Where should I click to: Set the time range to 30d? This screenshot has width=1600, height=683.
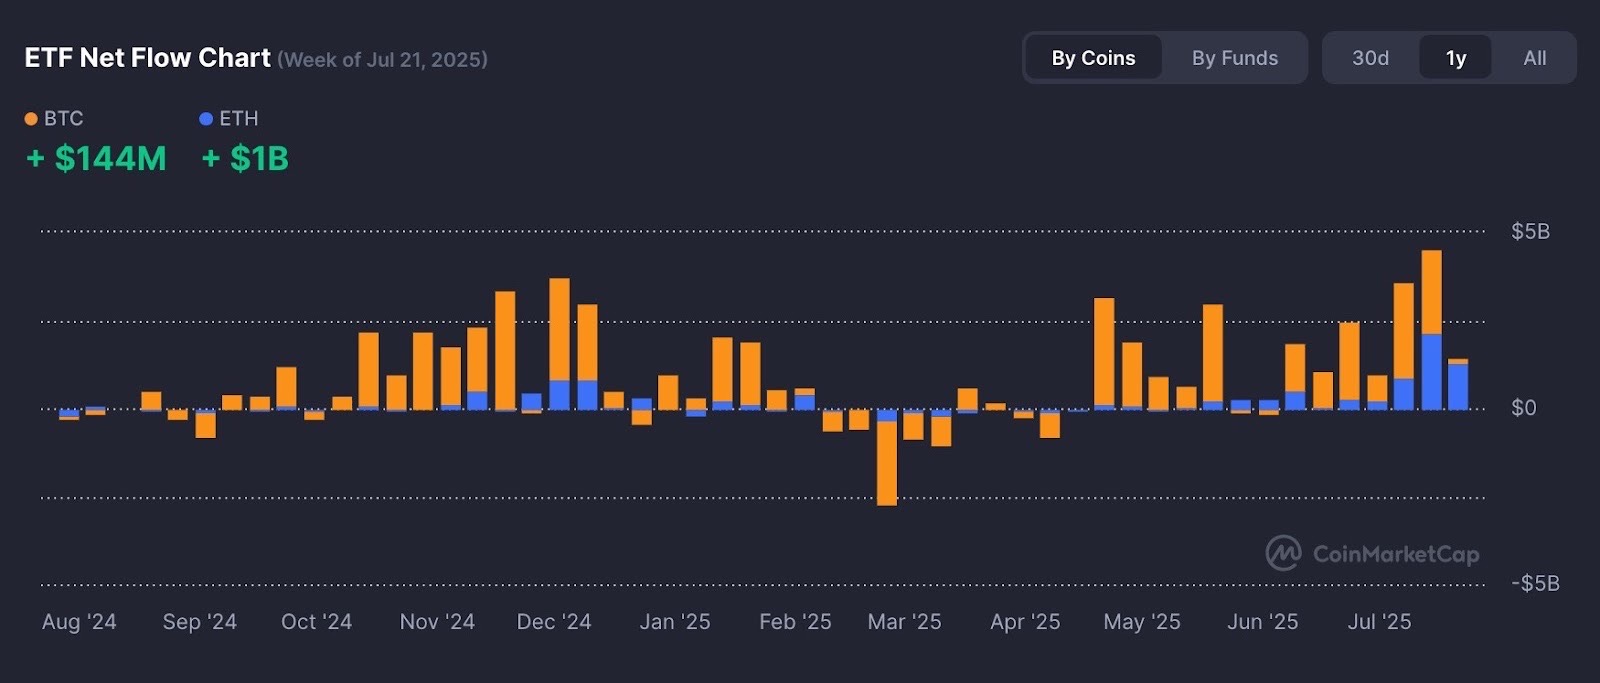[1370, 58]
